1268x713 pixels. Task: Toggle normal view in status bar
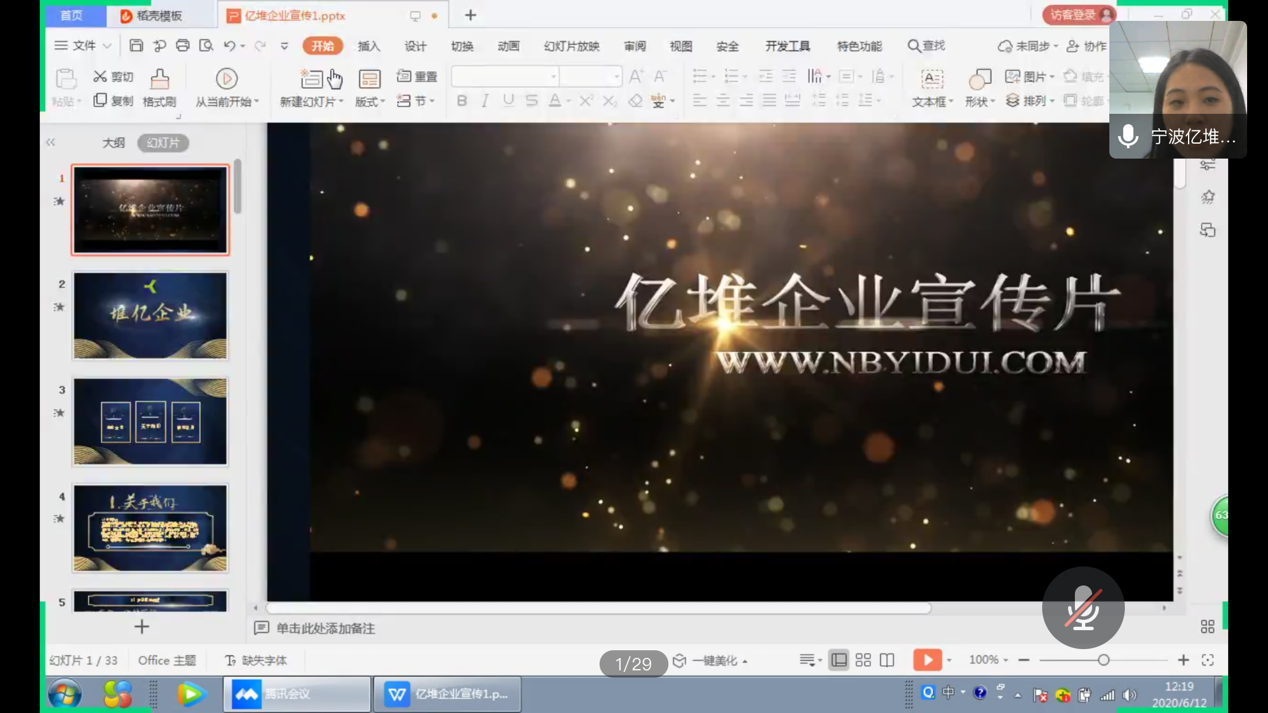(839, 660)
